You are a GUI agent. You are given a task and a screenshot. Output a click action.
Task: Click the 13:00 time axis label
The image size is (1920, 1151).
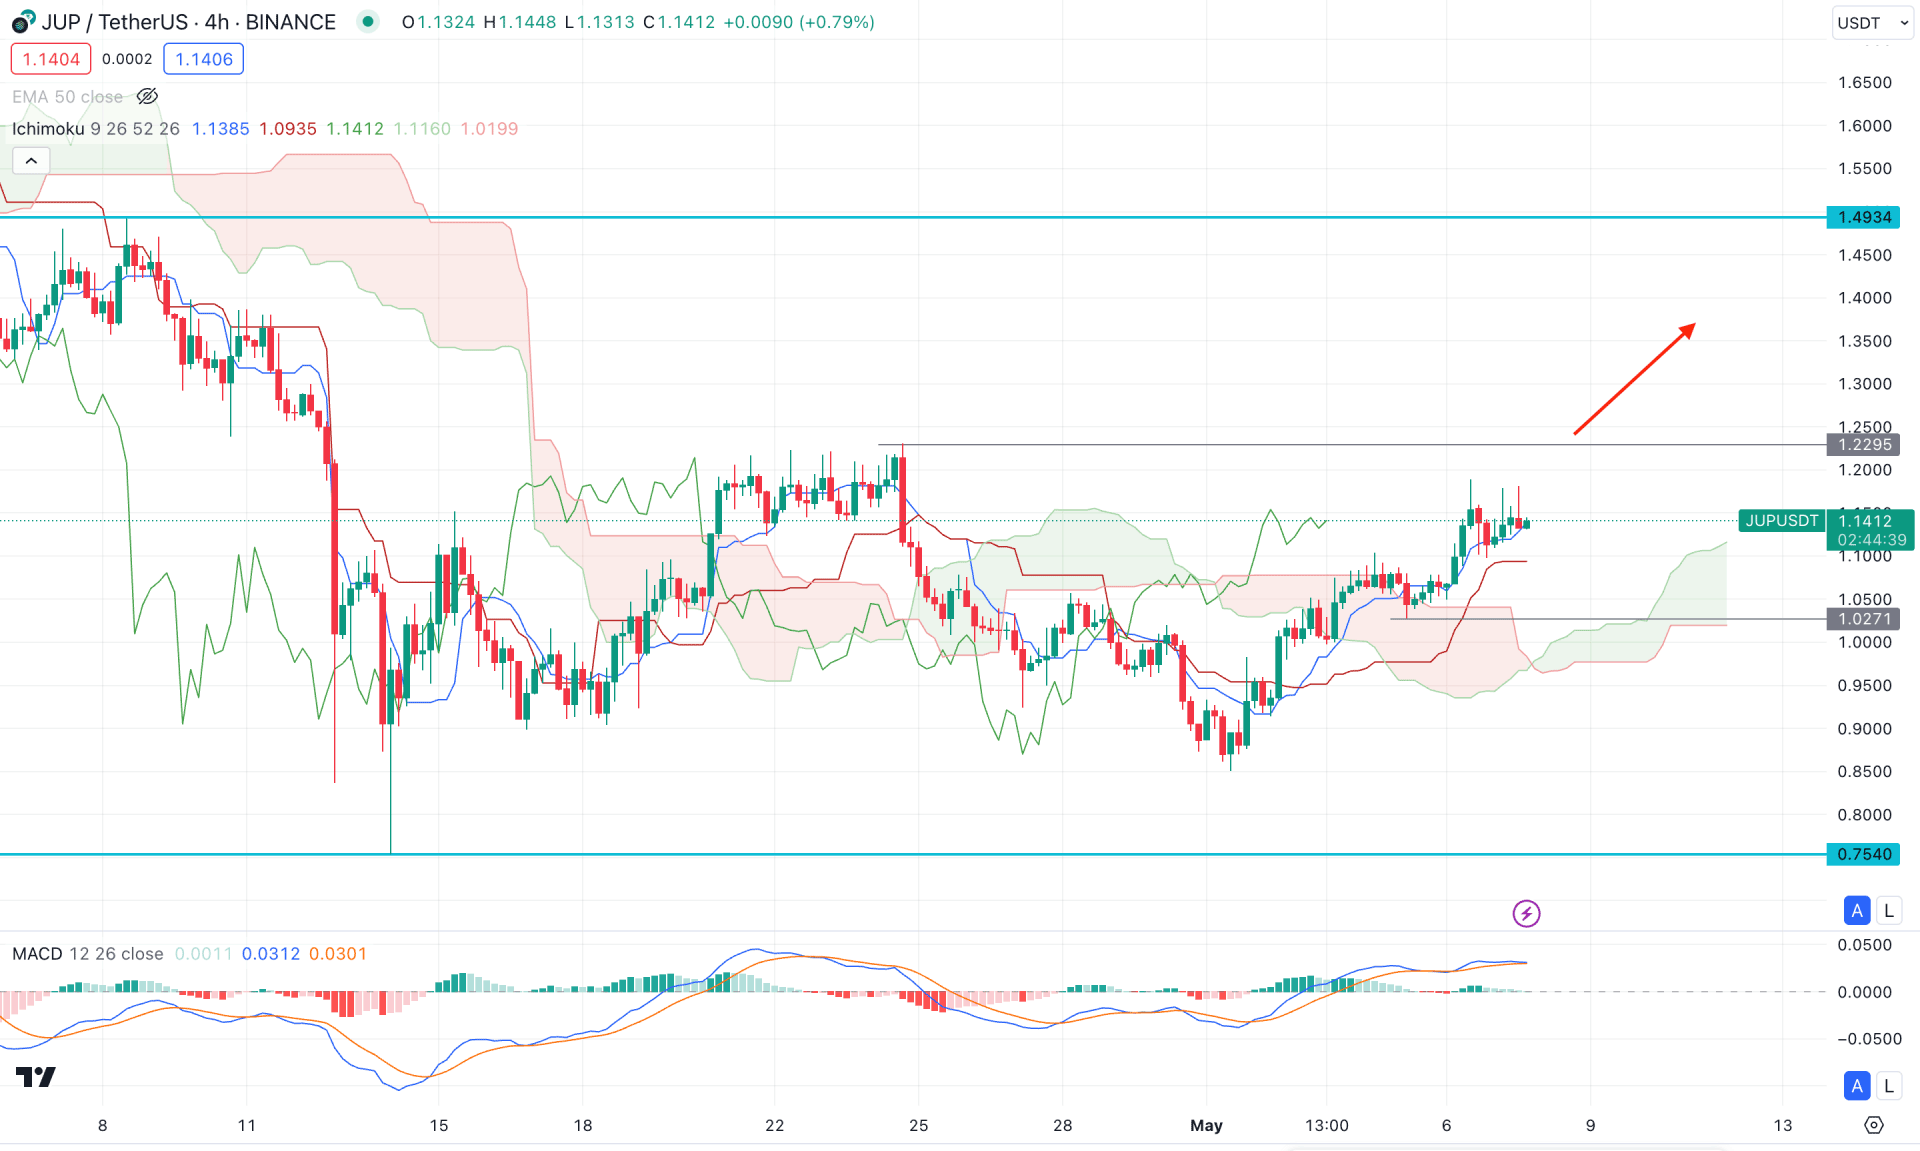pos(1326,1125)
